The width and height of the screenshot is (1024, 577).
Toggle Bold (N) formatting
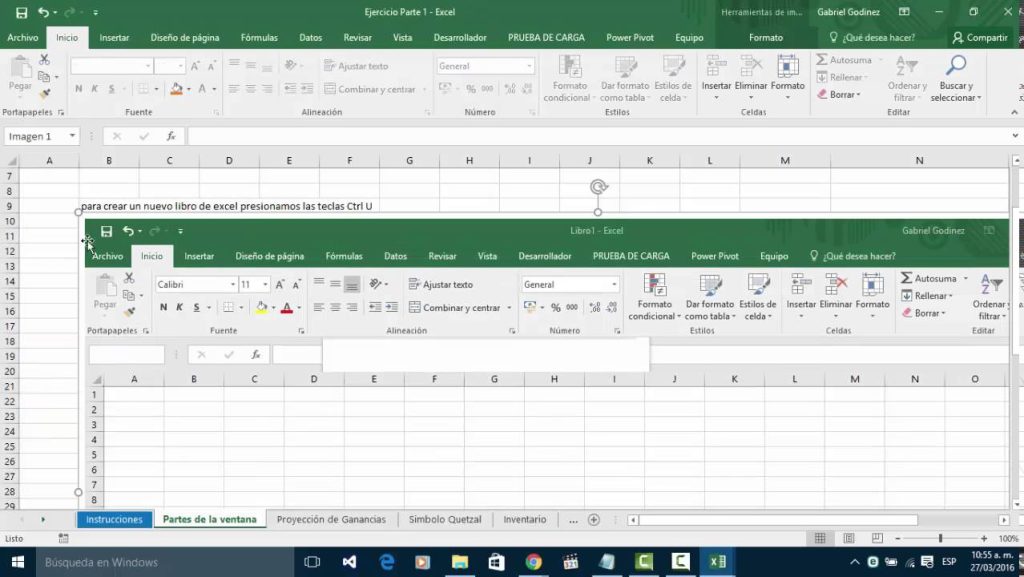tap(78, 89)
